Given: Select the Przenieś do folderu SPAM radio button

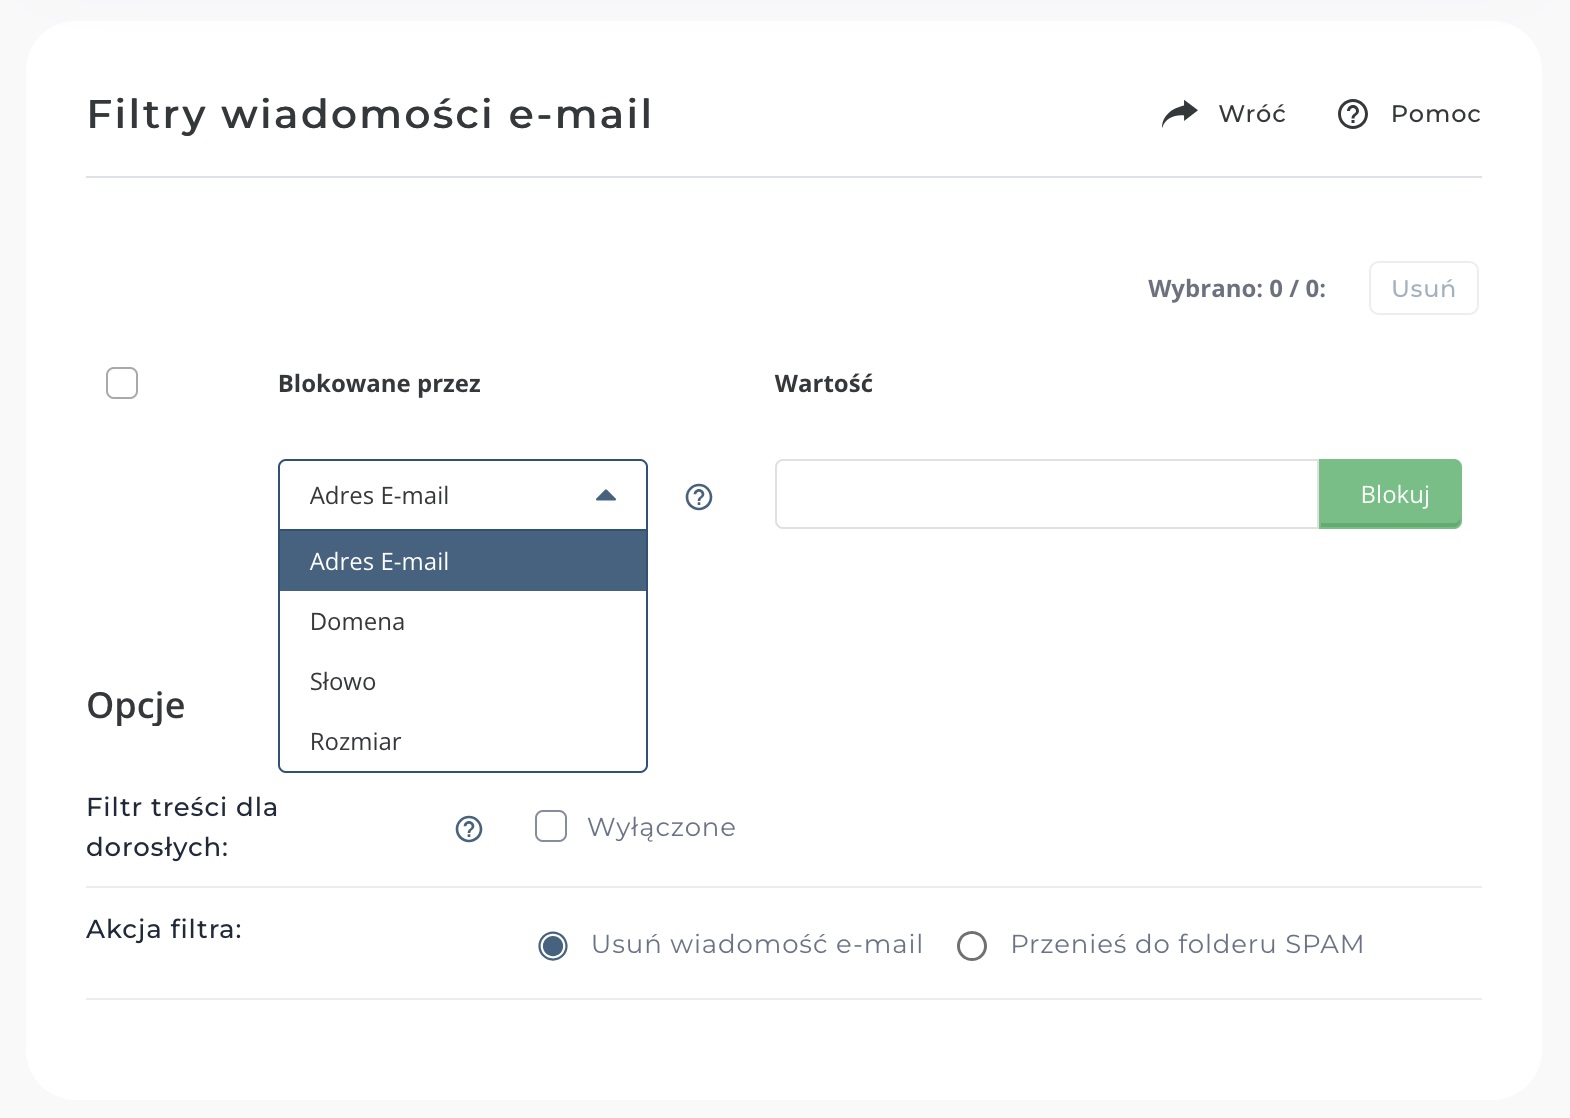Looking at the screenshot, I should 973,945.
